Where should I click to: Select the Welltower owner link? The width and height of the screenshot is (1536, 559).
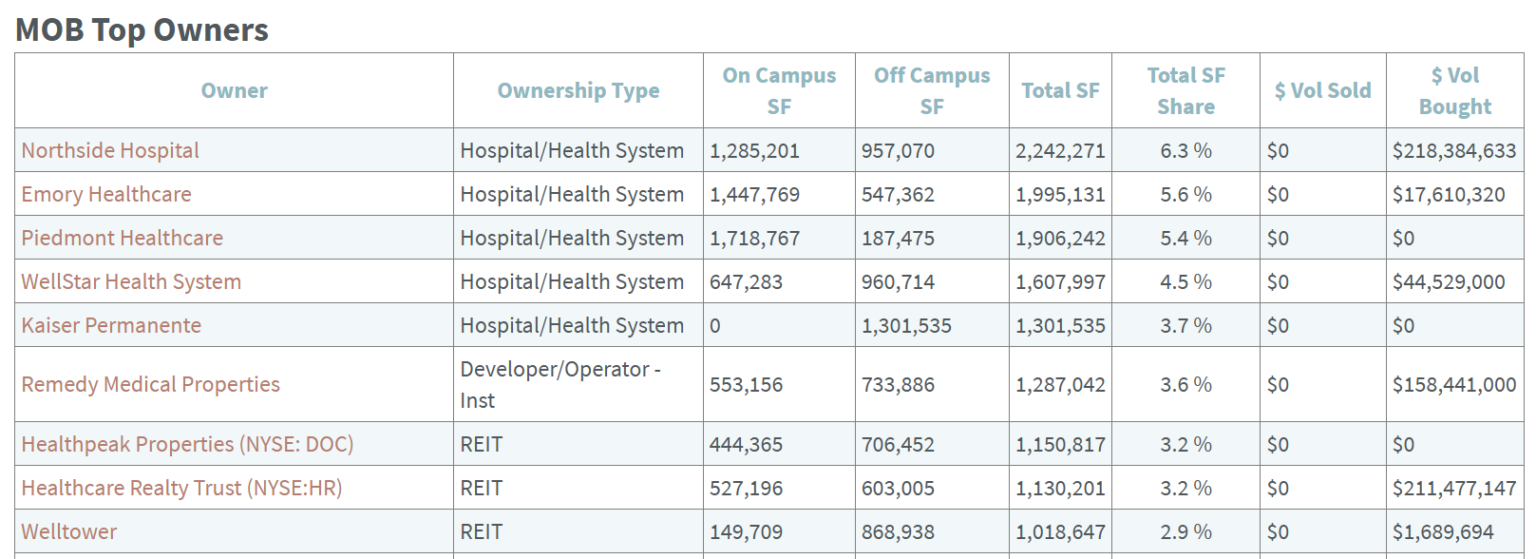pos(69,532)
